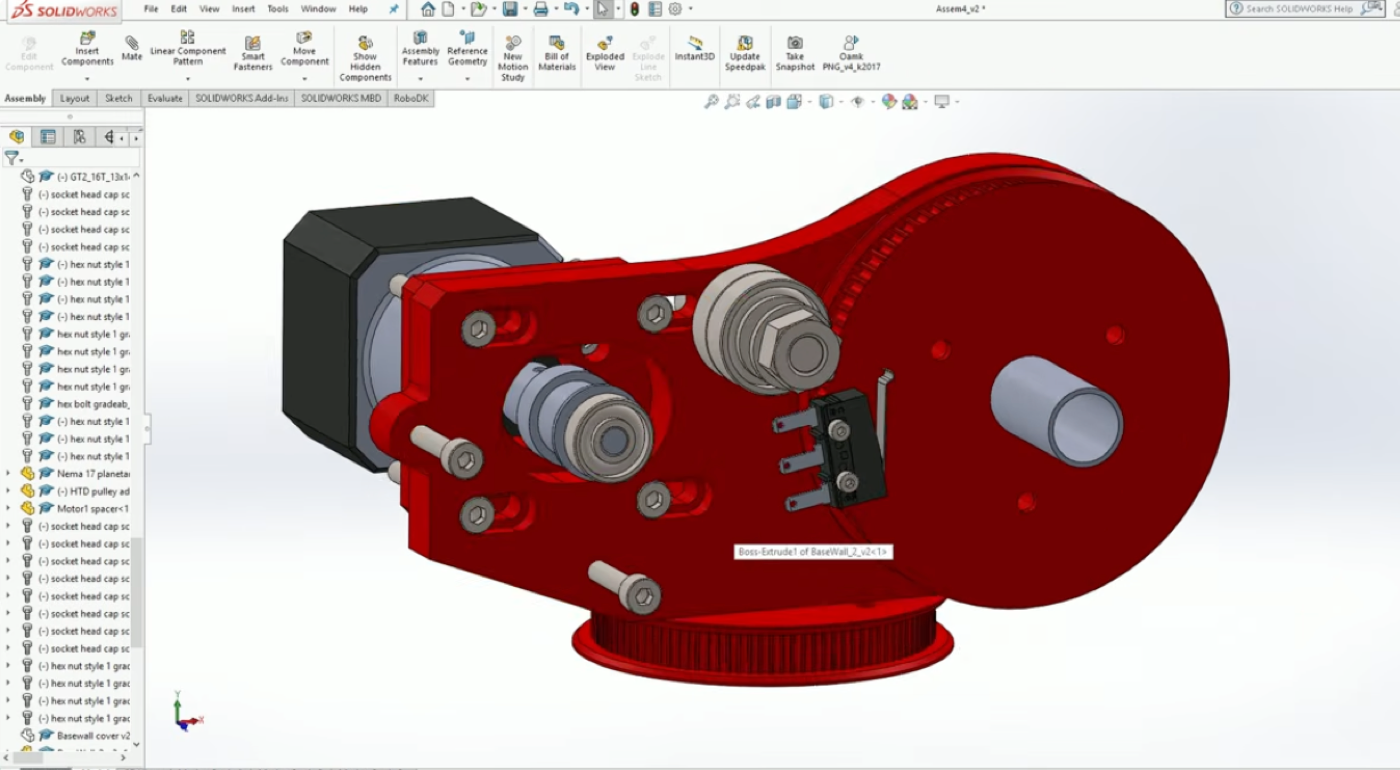Click the Instant3D button
This screenshot has height=770, width=1400.
[x=695, y=49]
